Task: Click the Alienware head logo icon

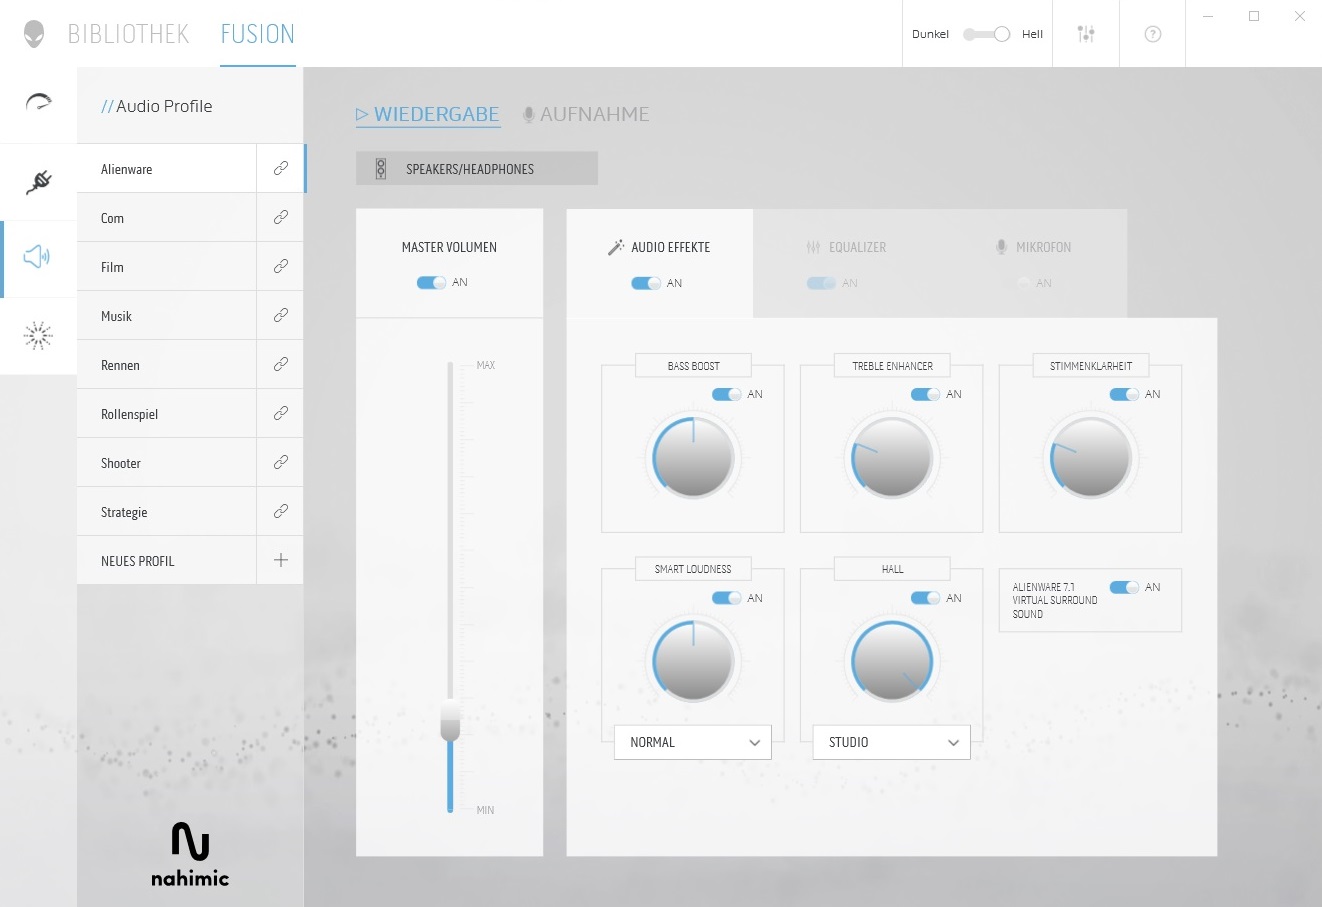Action: tap(34, 34)
